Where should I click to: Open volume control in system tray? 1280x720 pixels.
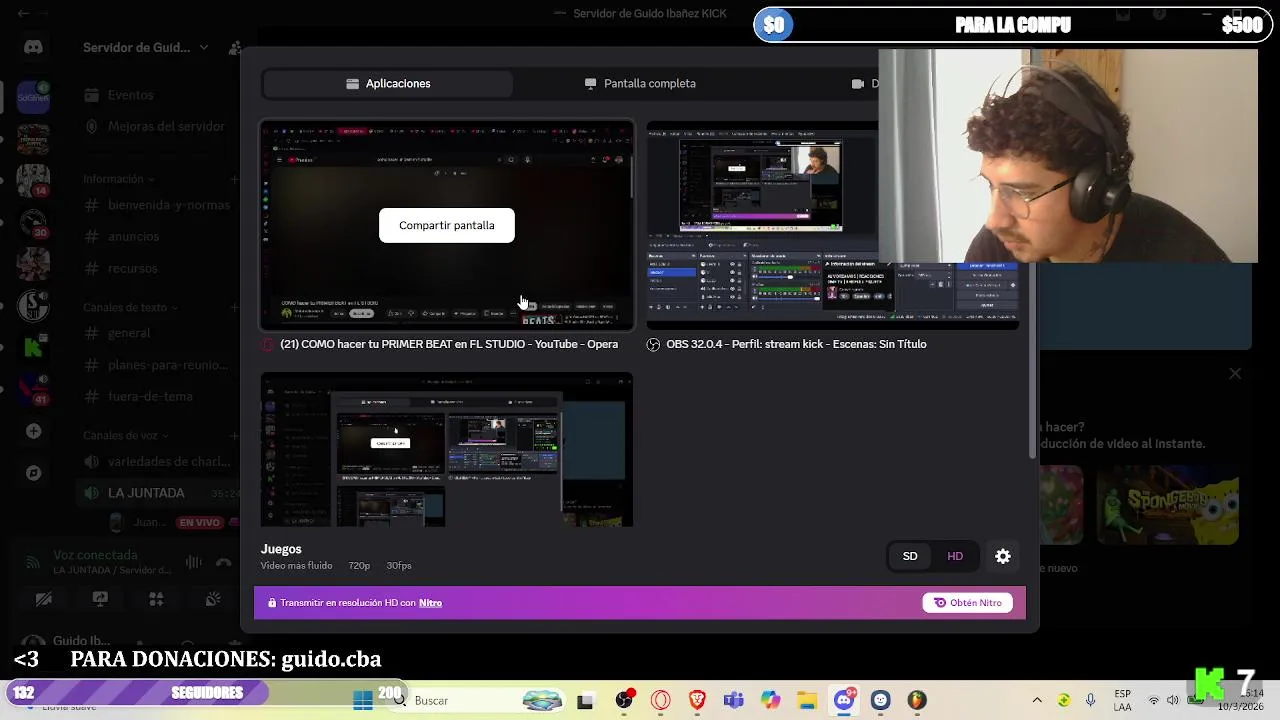click(1172, 700)
